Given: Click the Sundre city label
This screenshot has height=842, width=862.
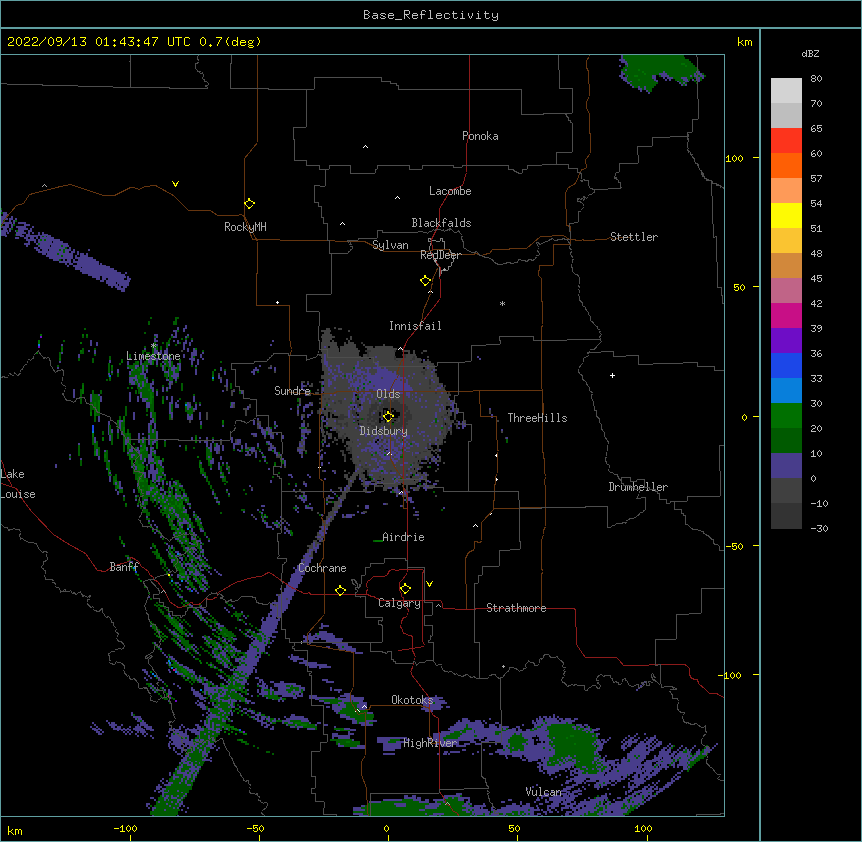Looking at the screenshot, I should (x=292, y=391).
